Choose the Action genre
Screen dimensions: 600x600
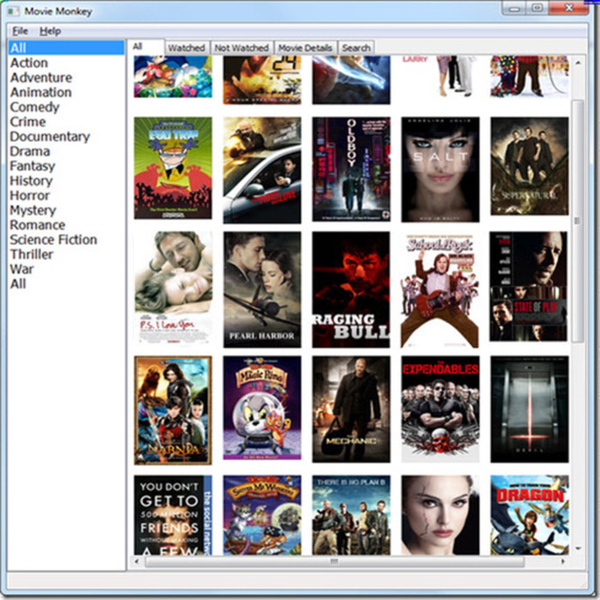[x=29, y=63]
